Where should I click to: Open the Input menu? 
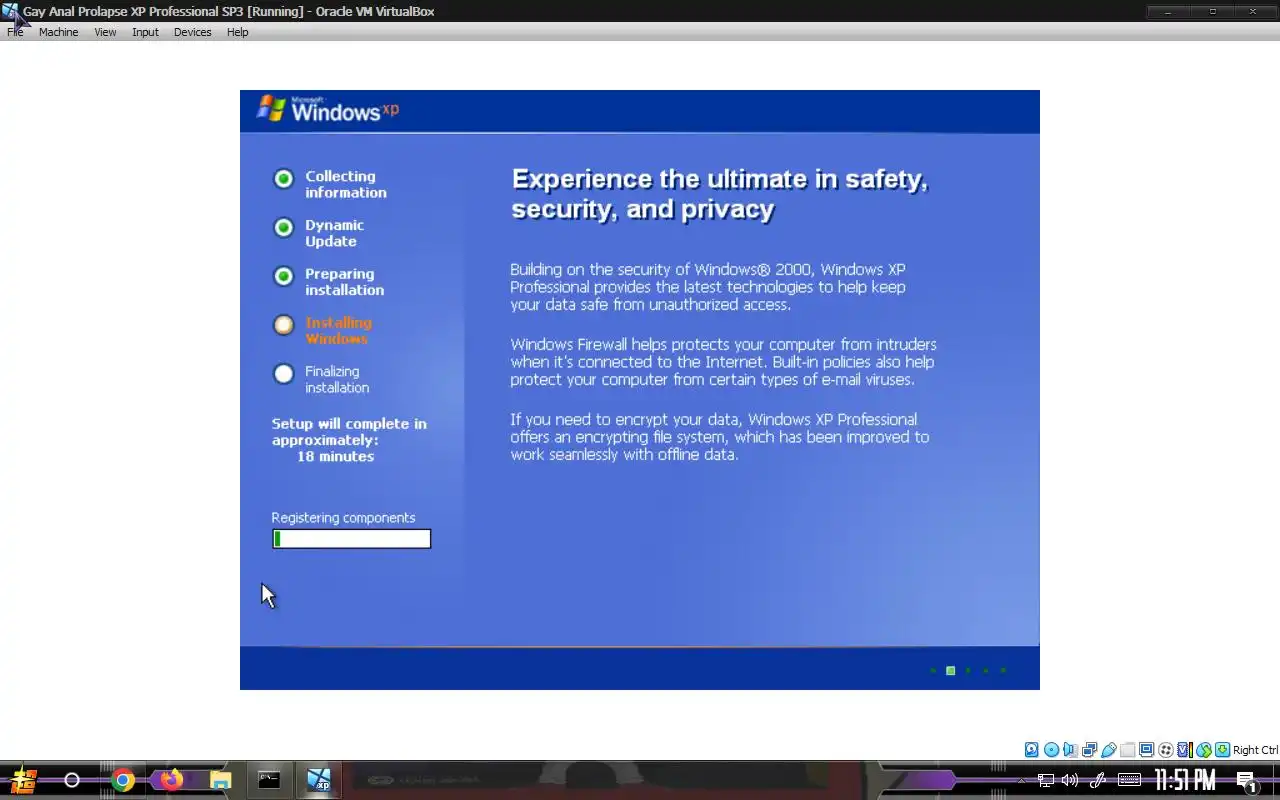click(x=145, y=32)
